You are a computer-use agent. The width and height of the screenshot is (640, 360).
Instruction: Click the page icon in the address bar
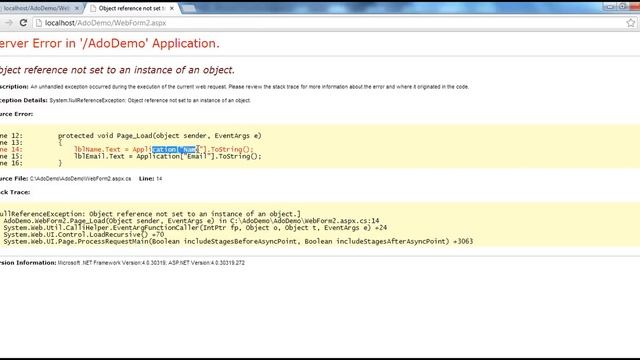click(39, 23)
